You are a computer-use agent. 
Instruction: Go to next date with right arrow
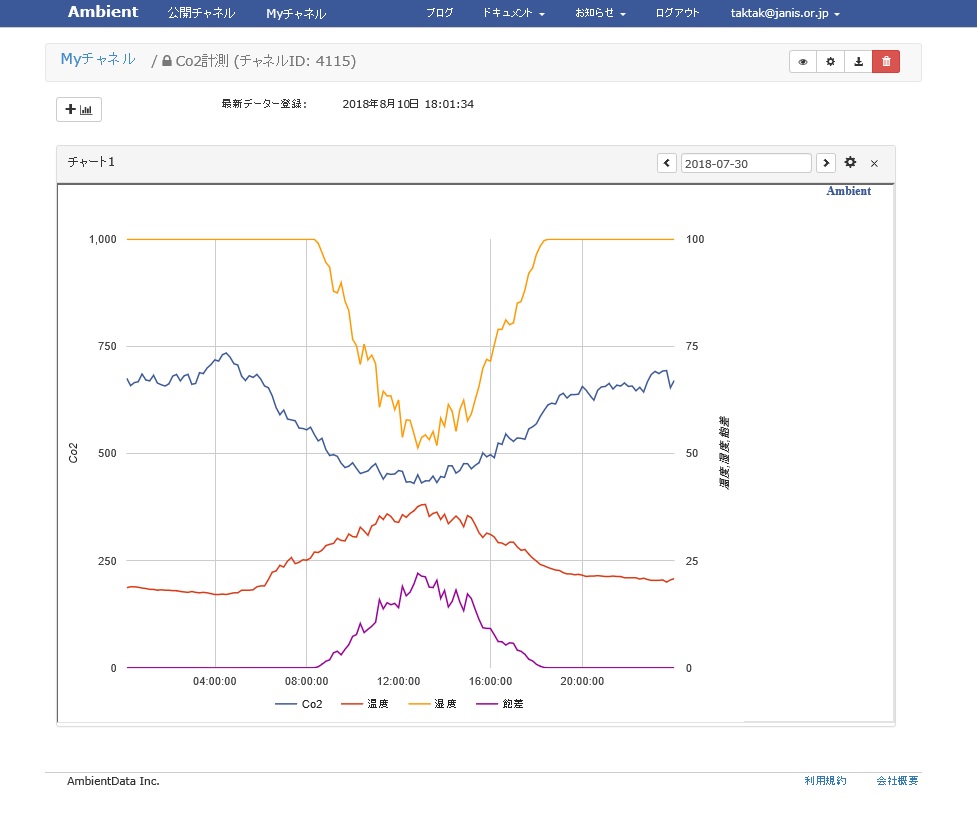(826, 163)
